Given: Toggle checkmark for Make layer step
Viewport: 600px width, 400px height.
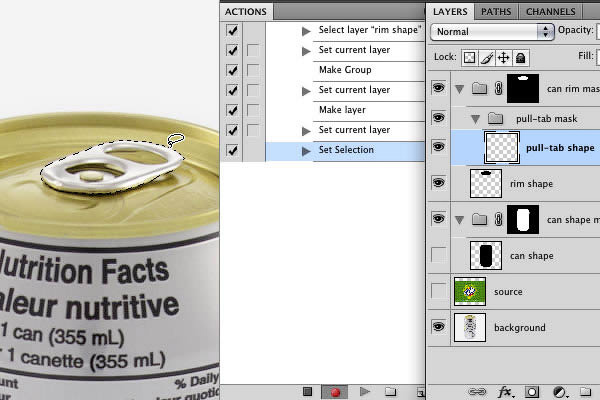Looking at the screenshot, I should point(232,111).
